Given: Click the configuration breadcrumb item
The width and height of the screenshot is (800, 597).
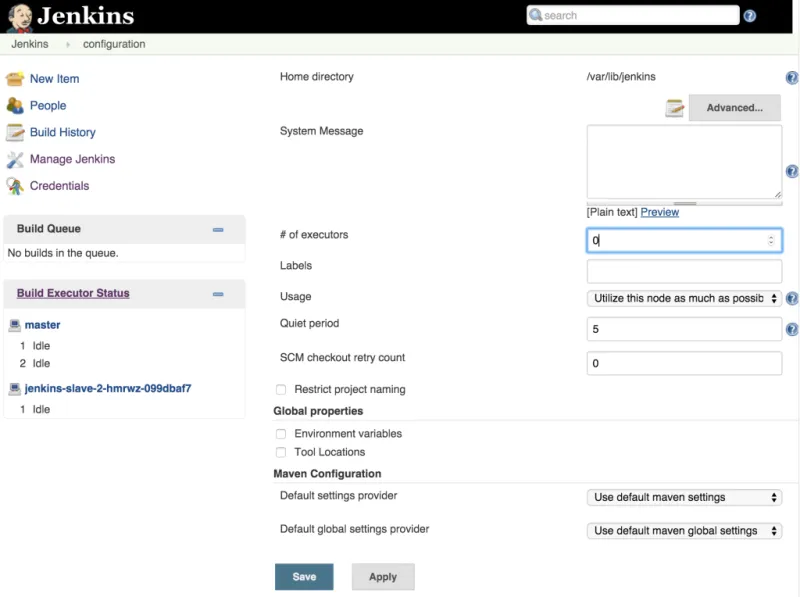Looking at the screenshot, I should [113, 44].
